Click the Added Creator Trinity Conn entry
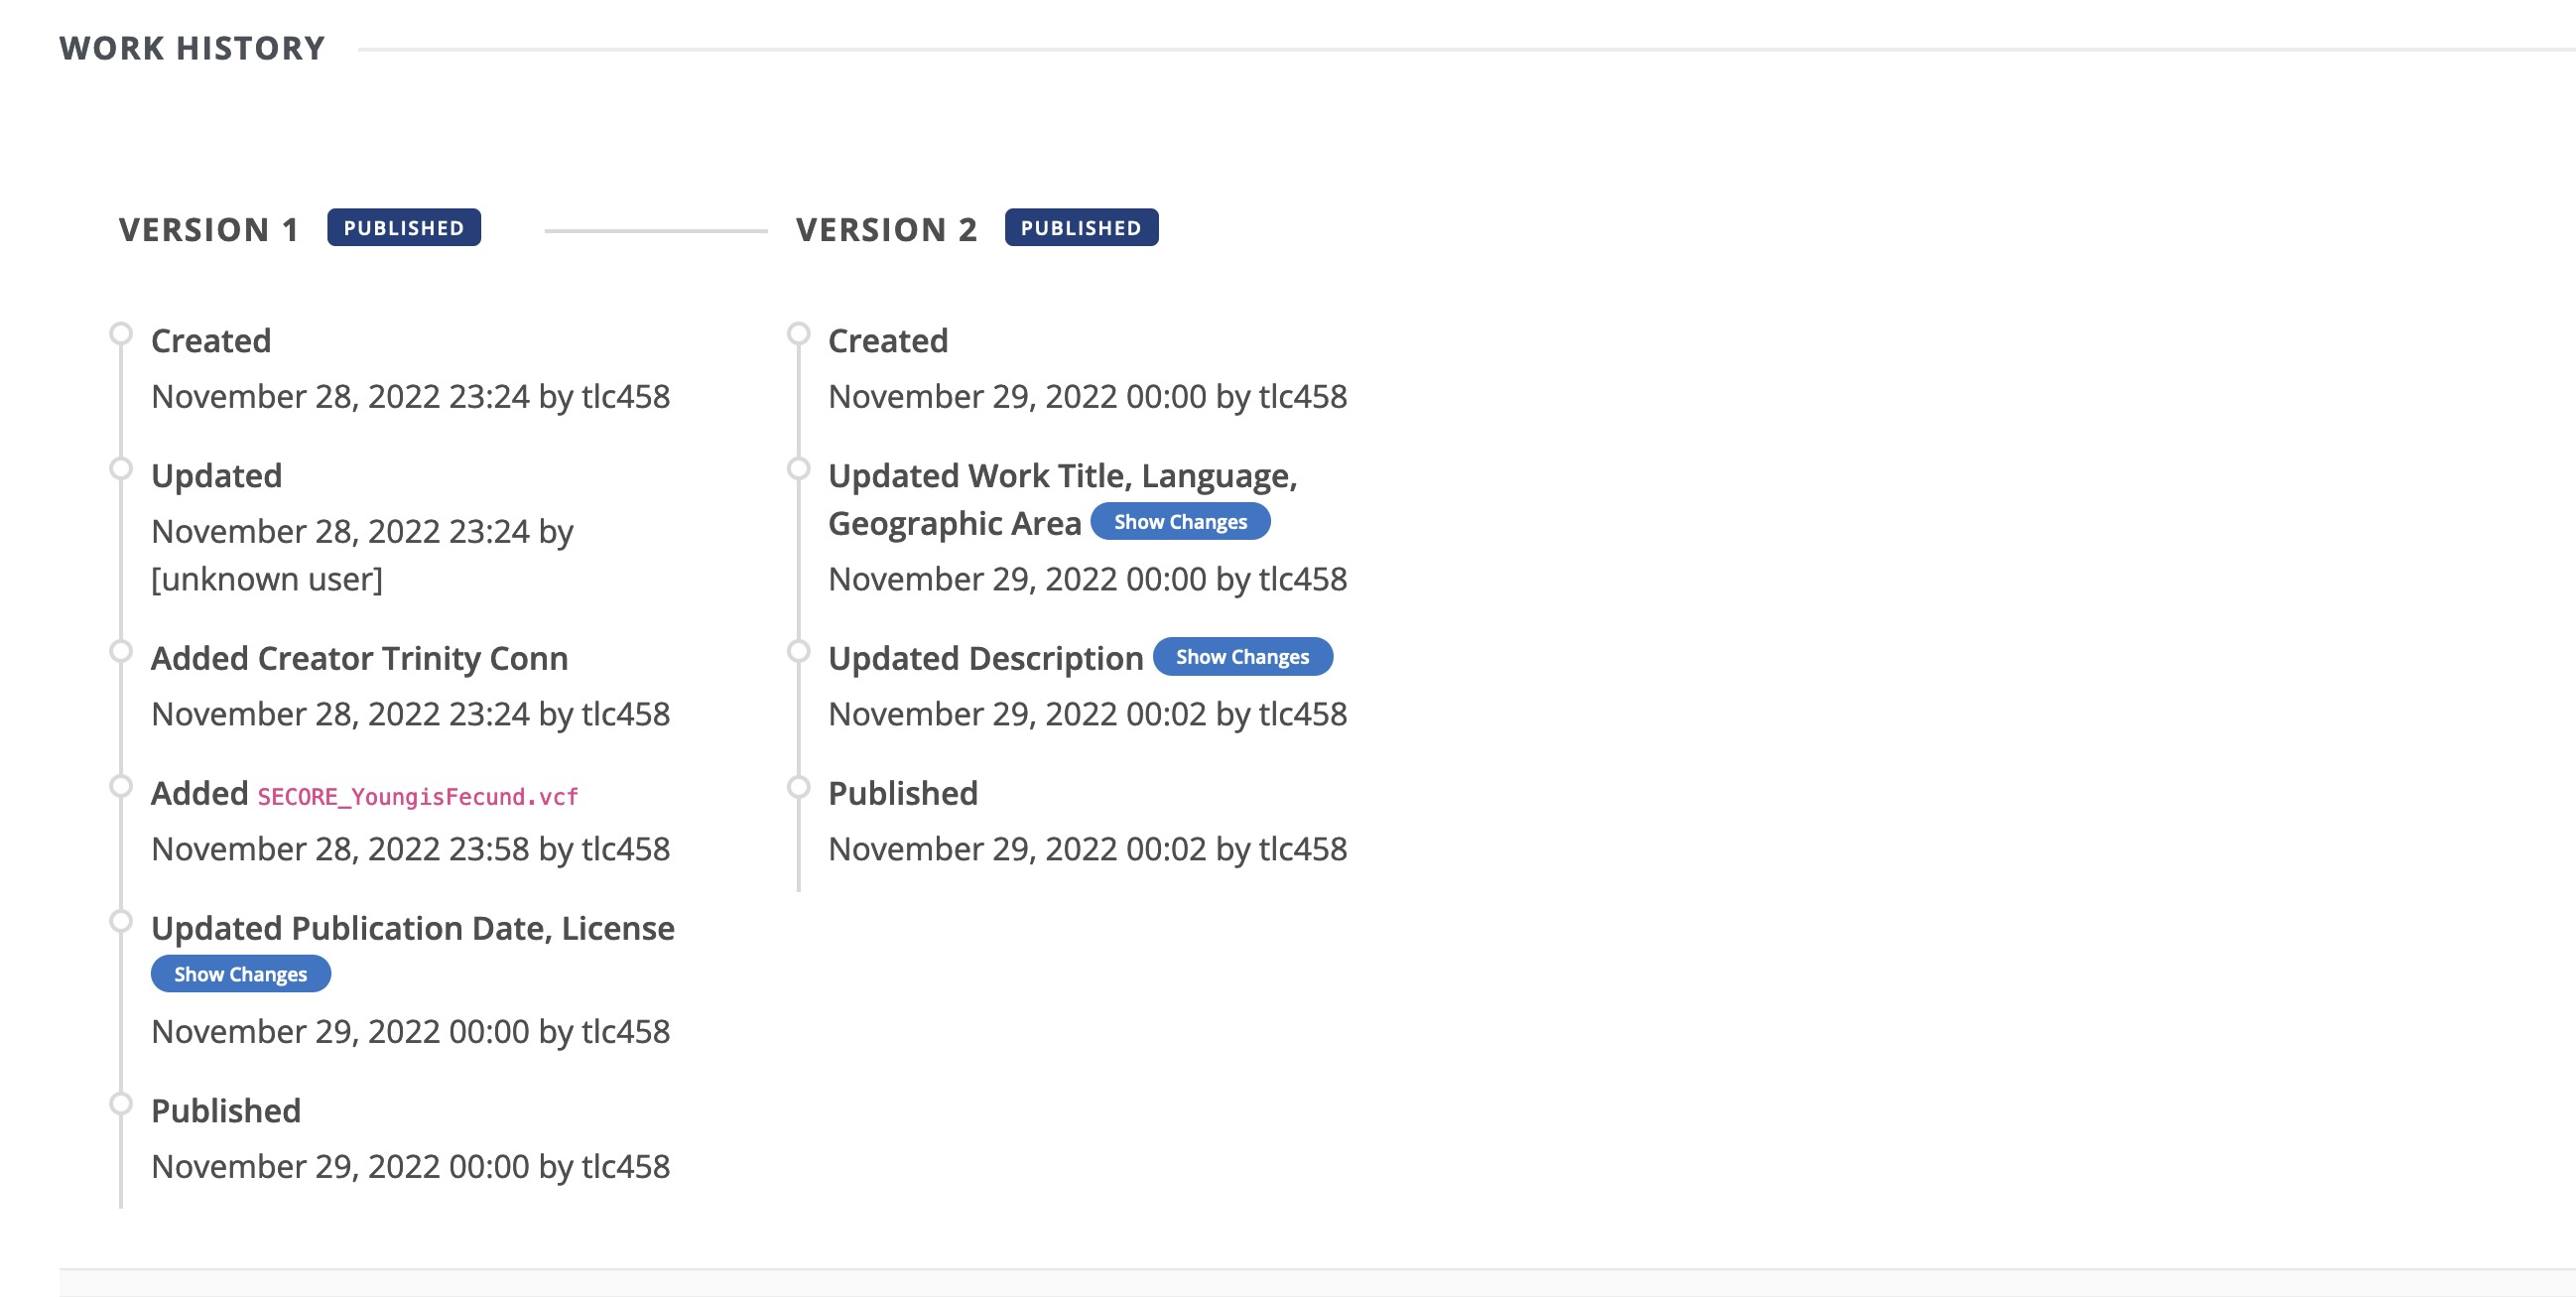Viewport: 2576px width, 1297px height. (360, 658)
